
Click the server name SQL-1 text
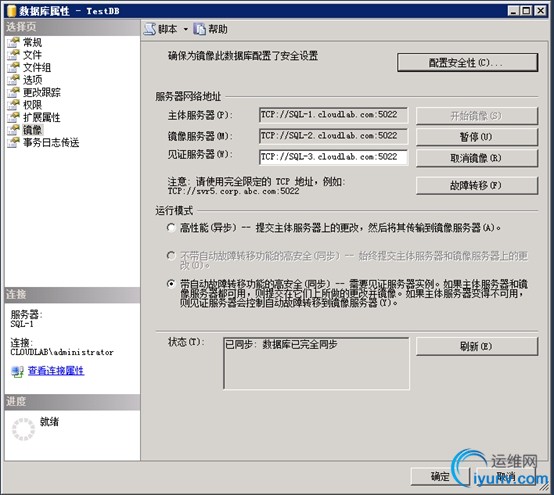point(22,324)
